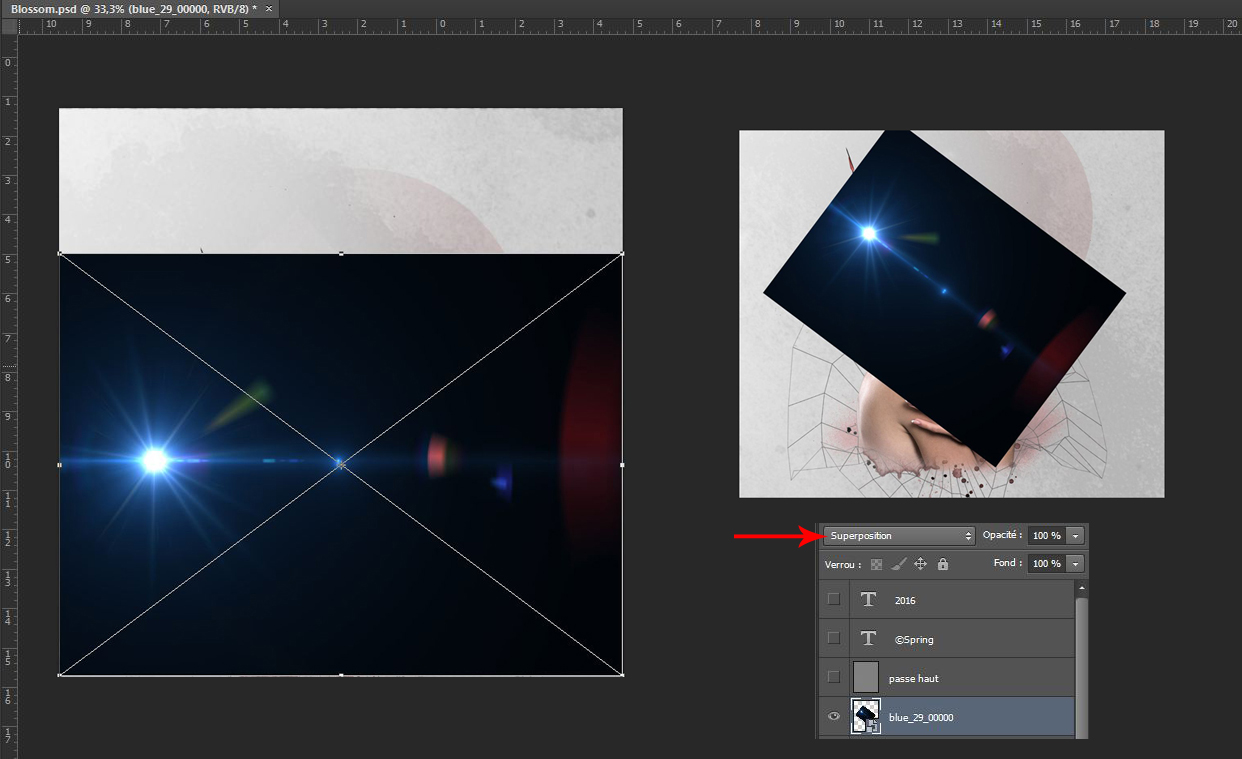Select the passe haut layer name
Image resolution: width=1242 pixels, height=759 pixels.
coord(913,678)
